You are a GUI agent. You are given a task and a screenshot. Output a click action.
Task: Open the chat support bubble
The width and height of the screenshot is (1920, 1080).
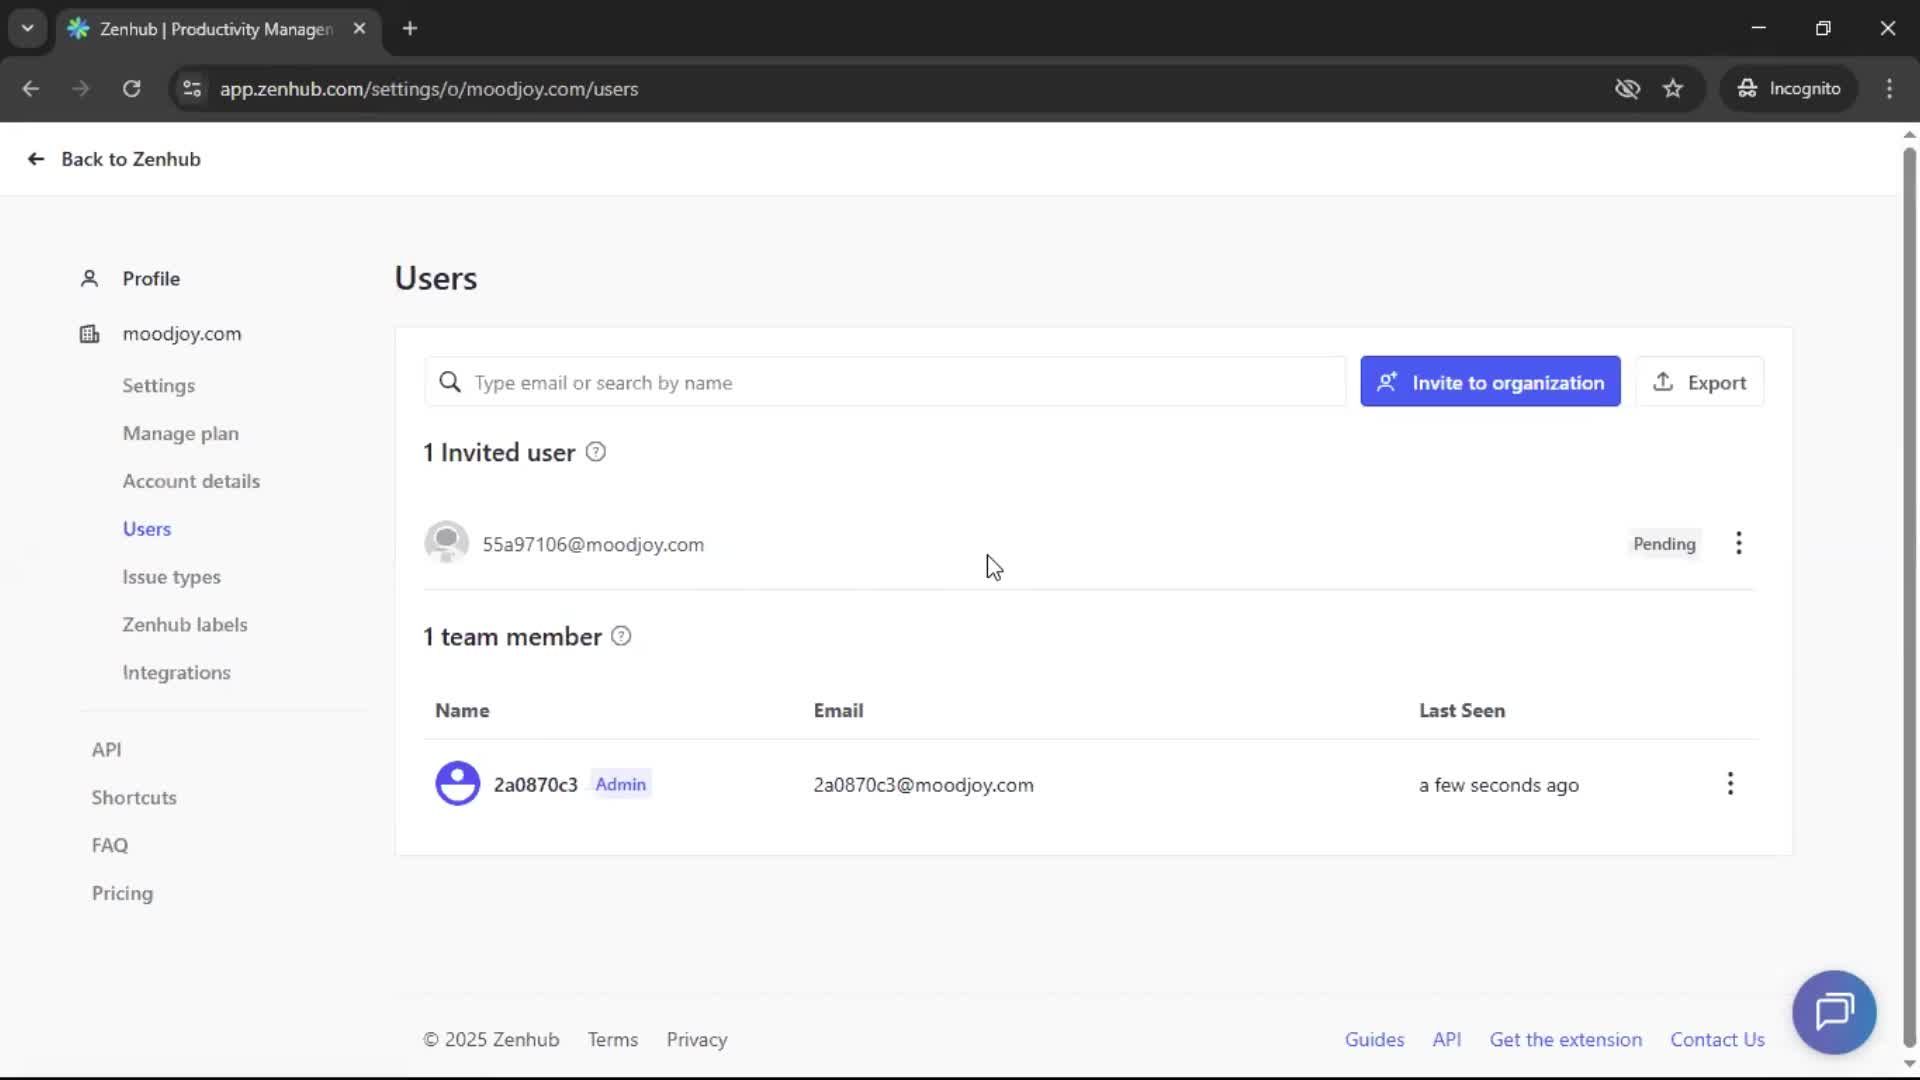1834,1012
